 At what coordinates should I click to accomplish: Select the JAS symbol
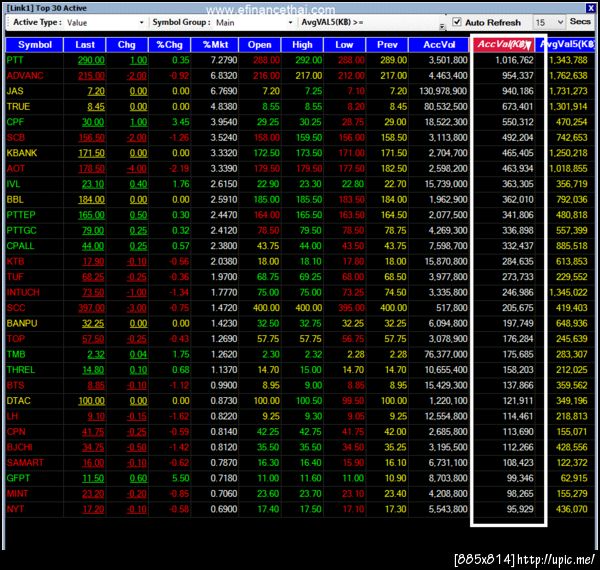(15, 91)
